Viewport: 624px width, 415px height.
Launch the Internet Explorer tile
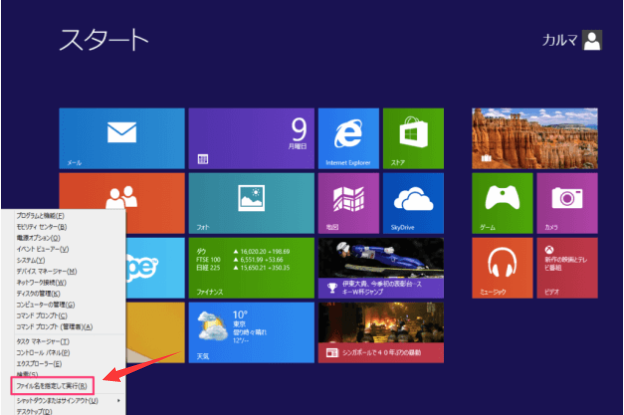(349, 138)
